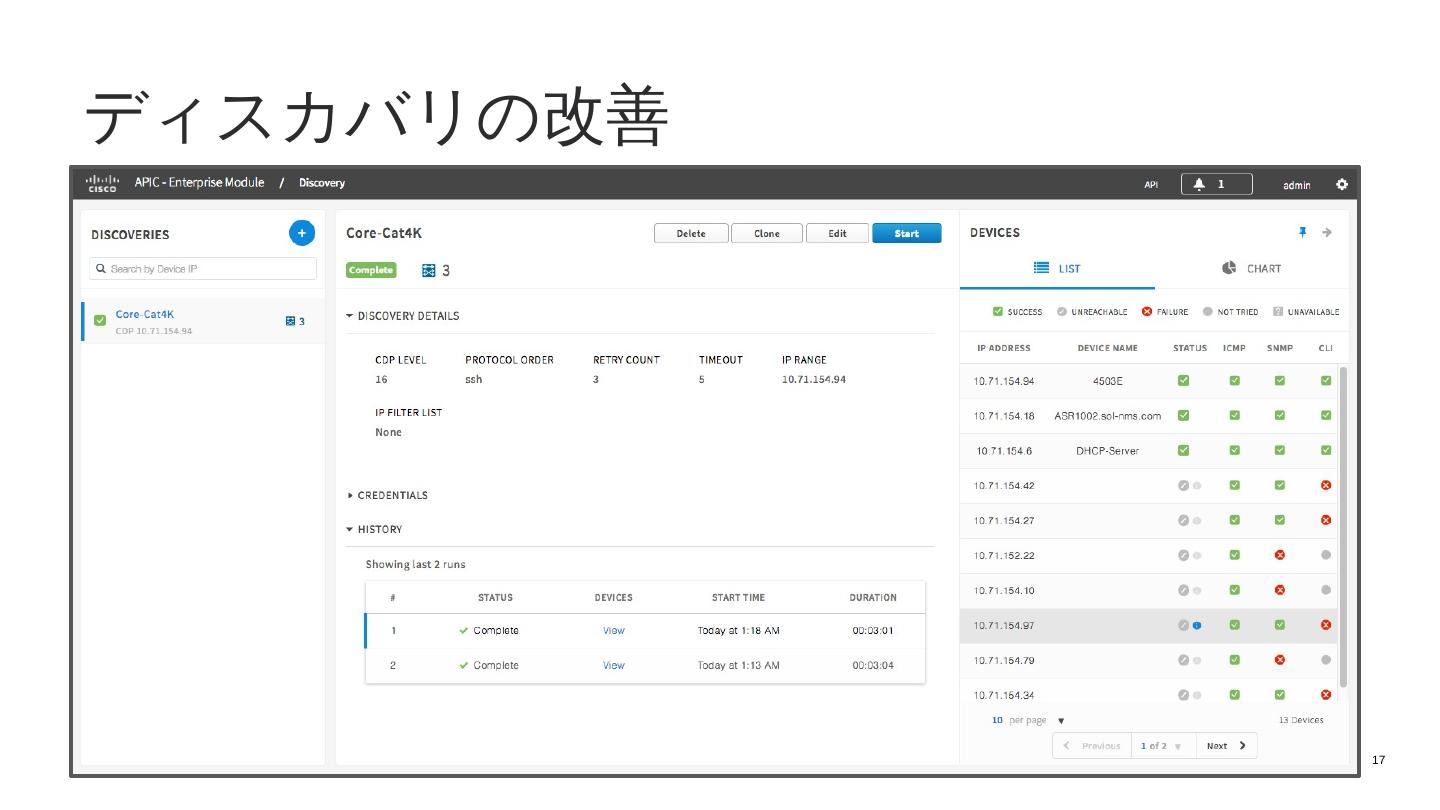Select the List tab

click(x=1057, y=268)
